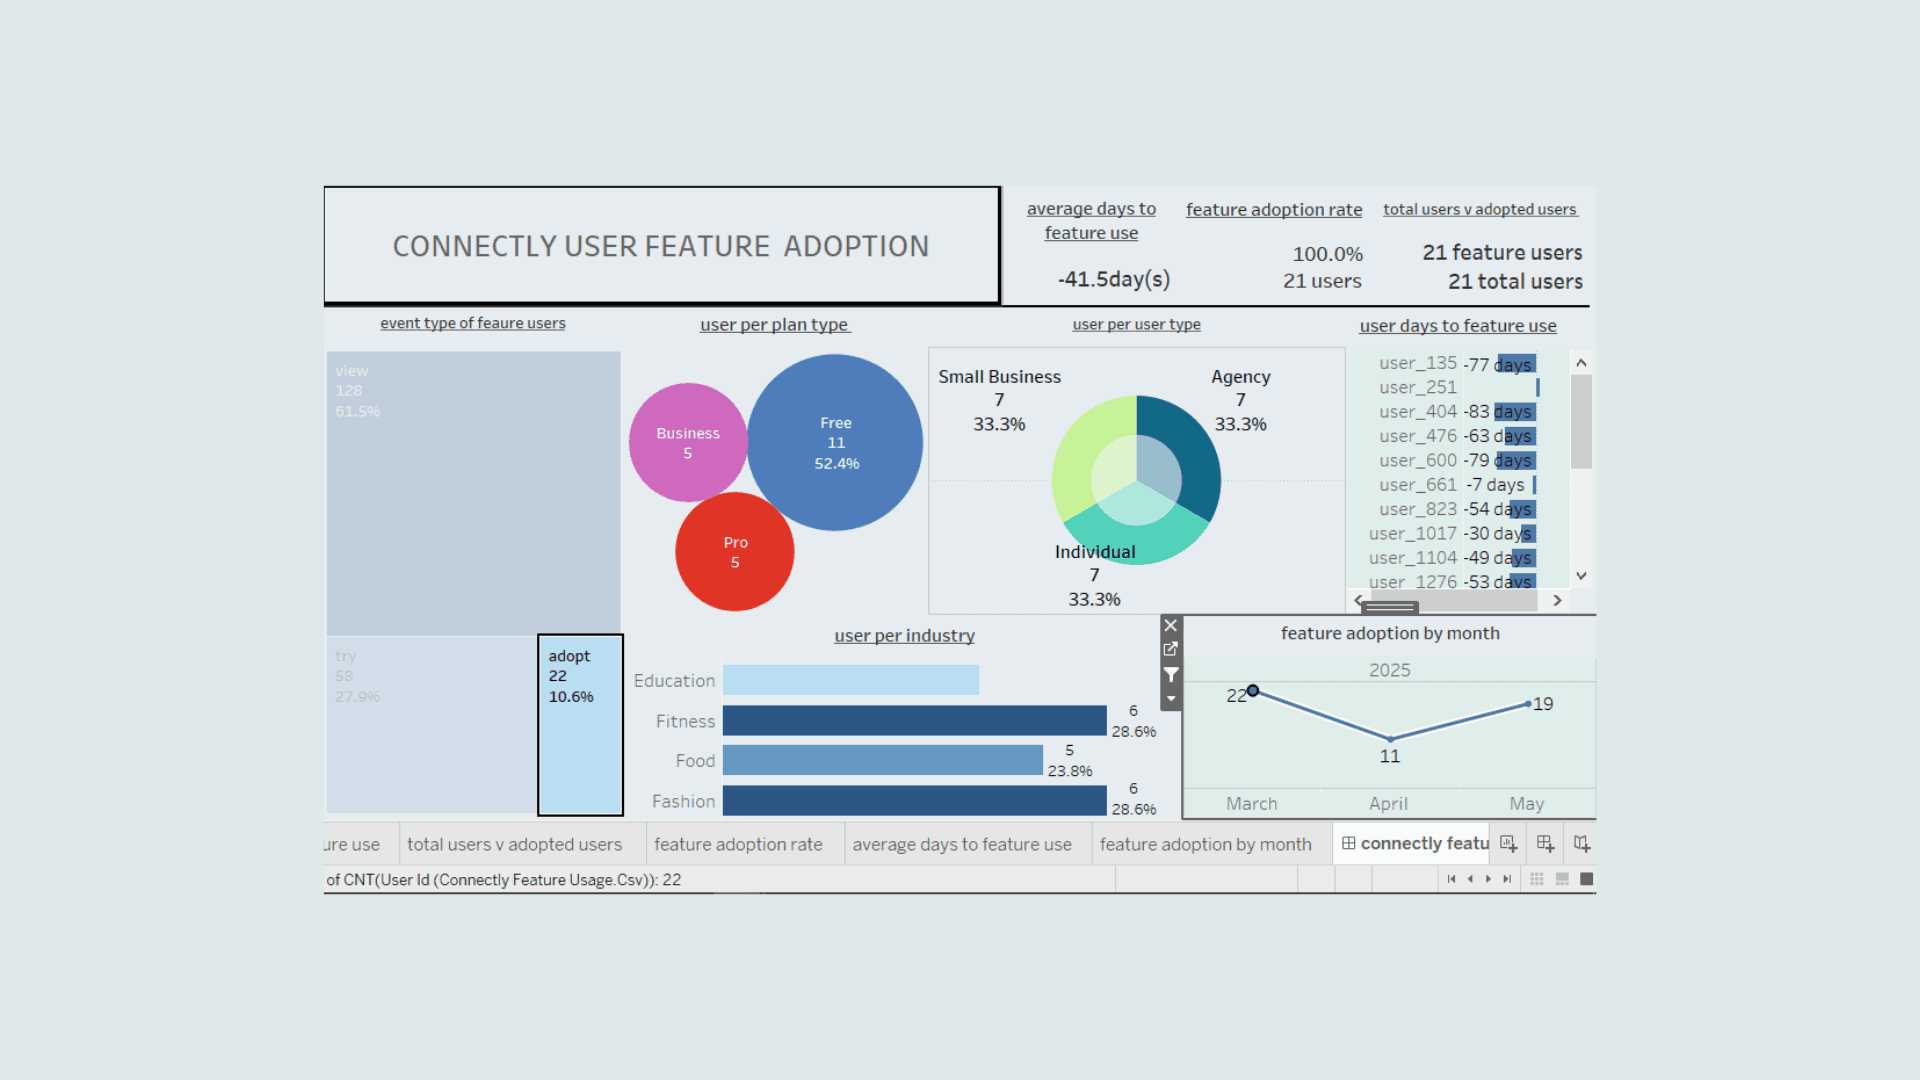Click the March data point on the adoption line
The height and width of the screenshot is (1080, 1920).
tap(1253, 690)
